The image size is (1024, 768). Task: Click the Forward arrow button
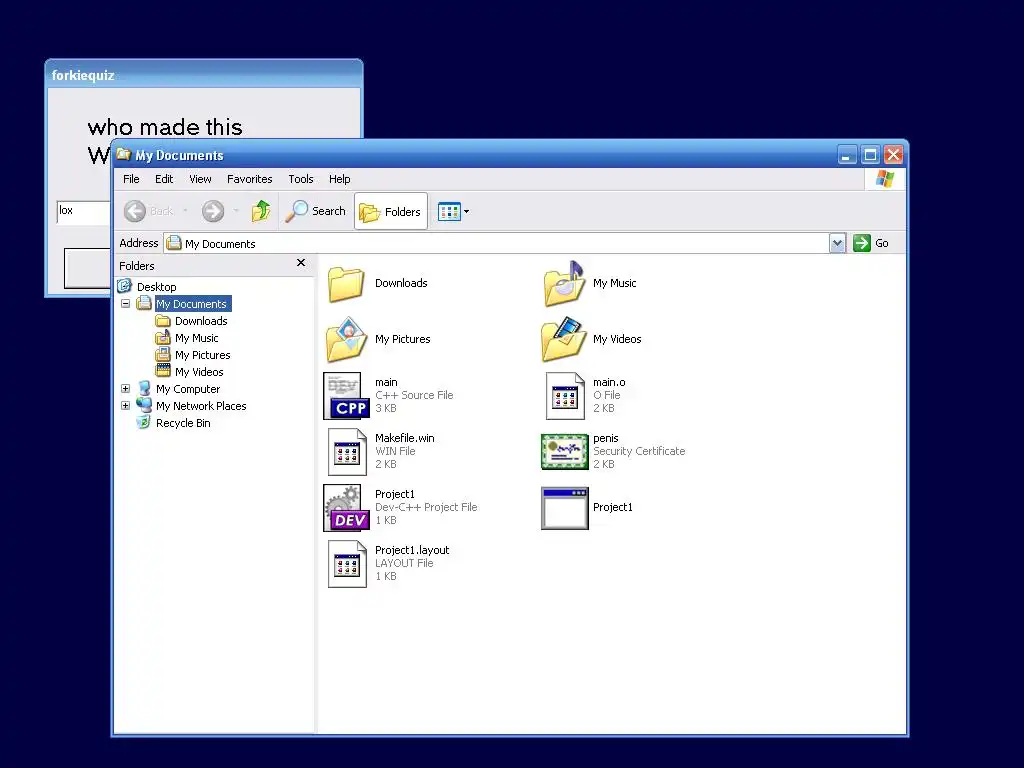click(x=213, y=211)
